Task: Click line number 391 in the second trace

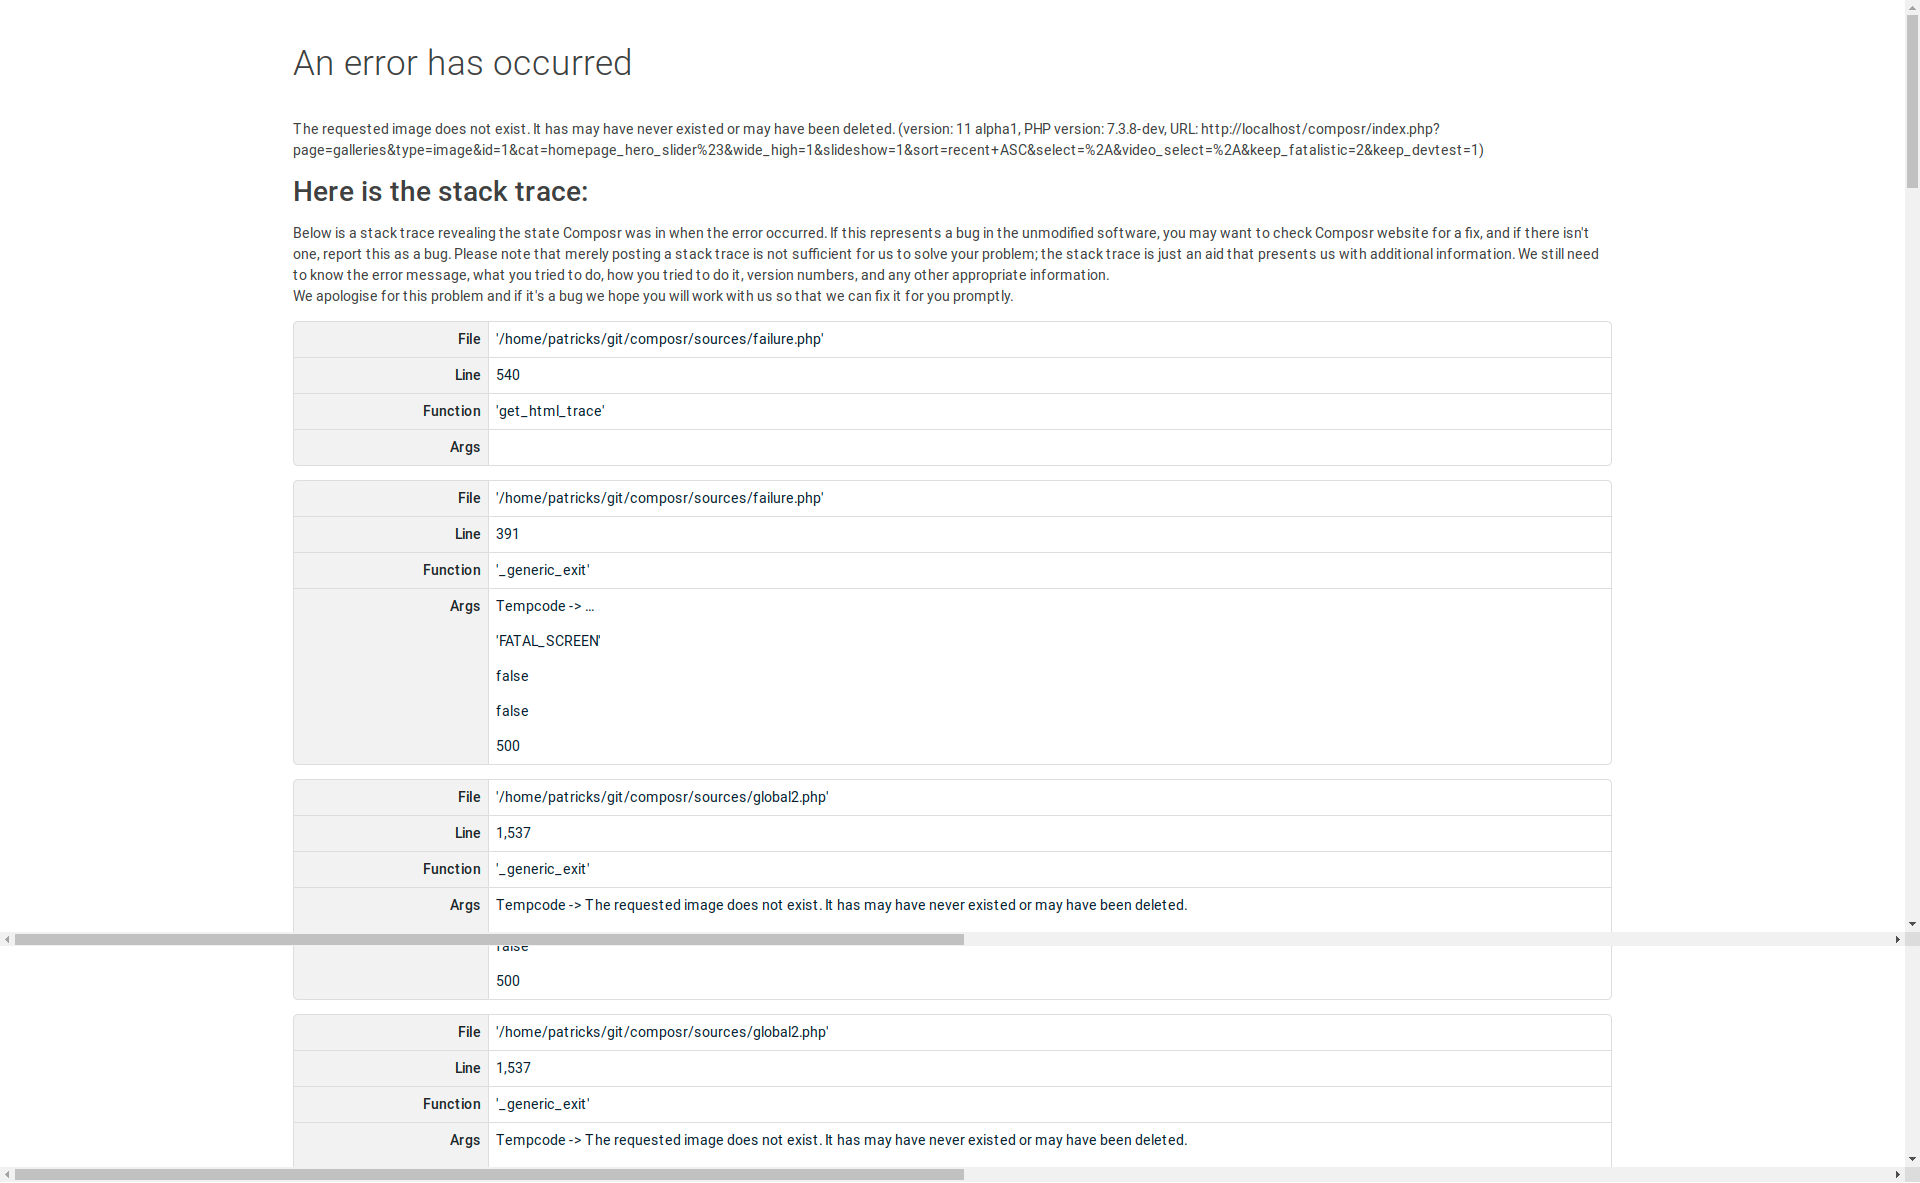Action: coord(508,534)
